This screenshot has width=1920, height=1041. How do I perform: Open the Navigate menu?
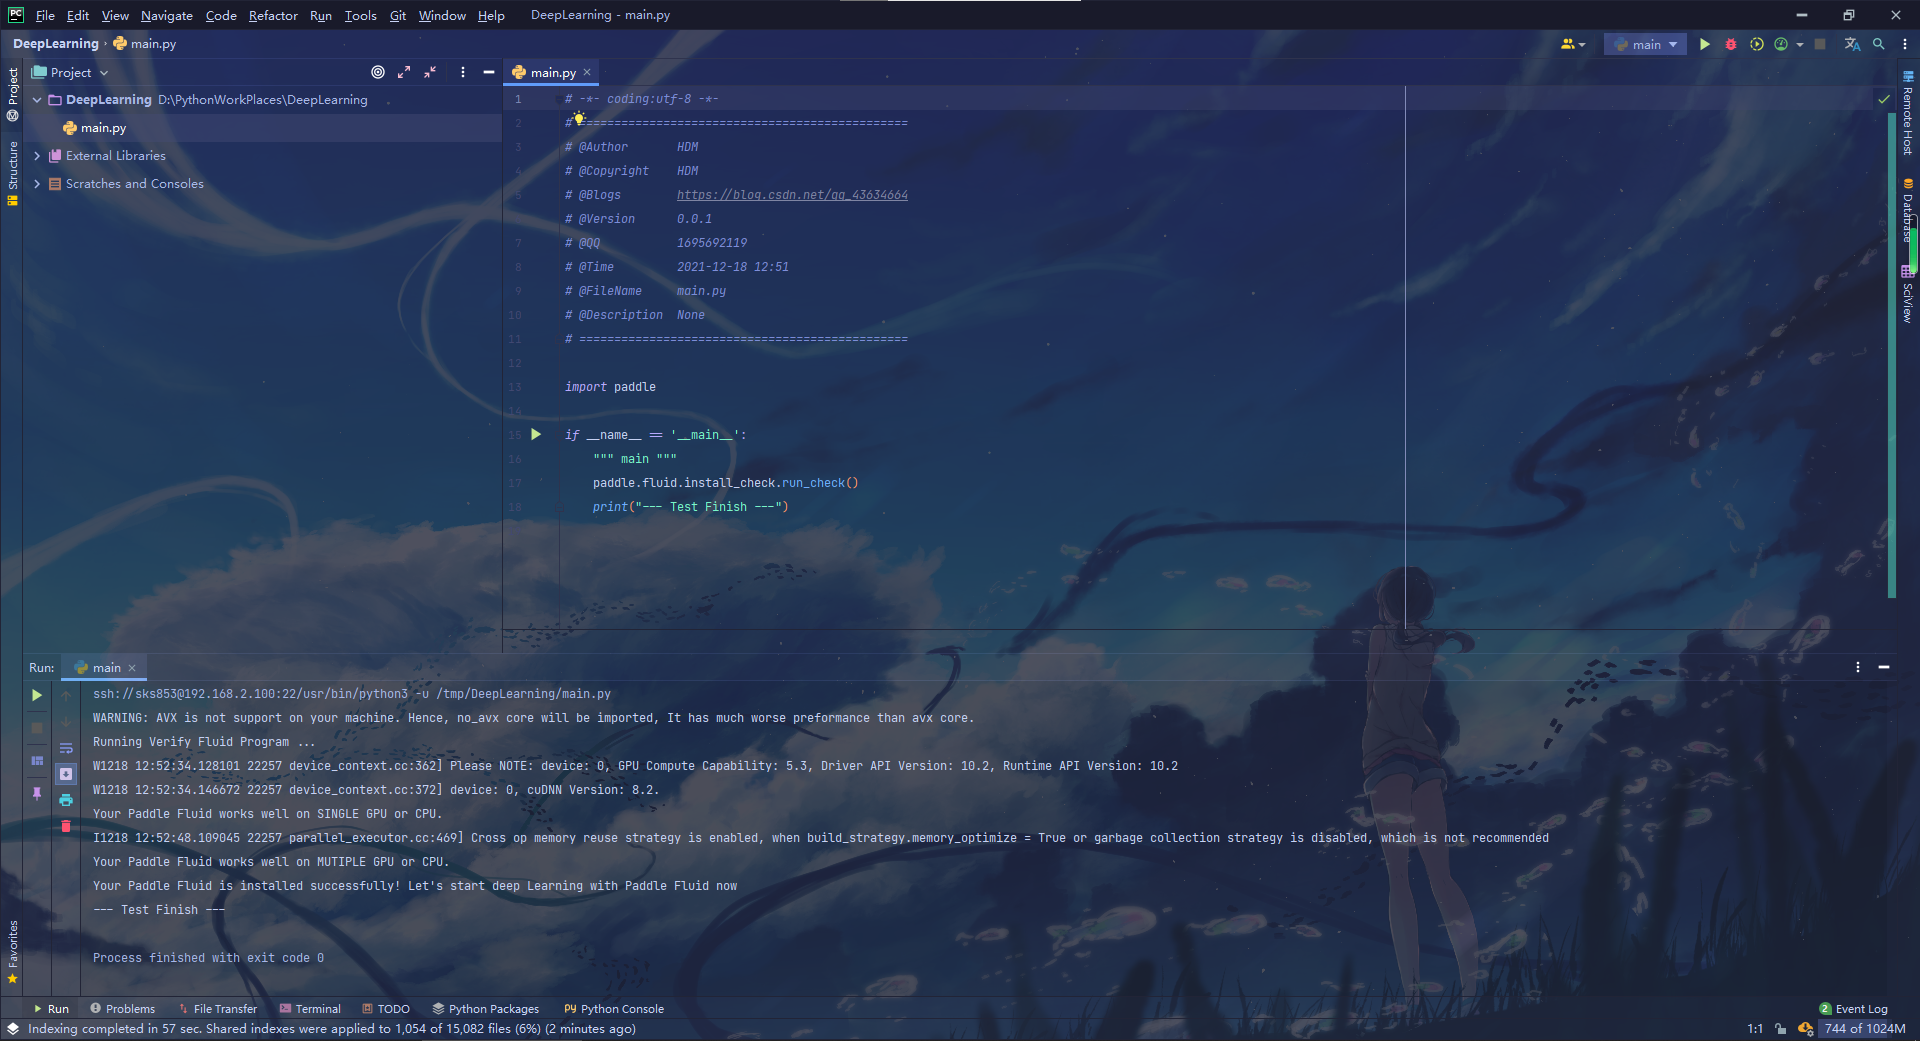coord(166,15)
